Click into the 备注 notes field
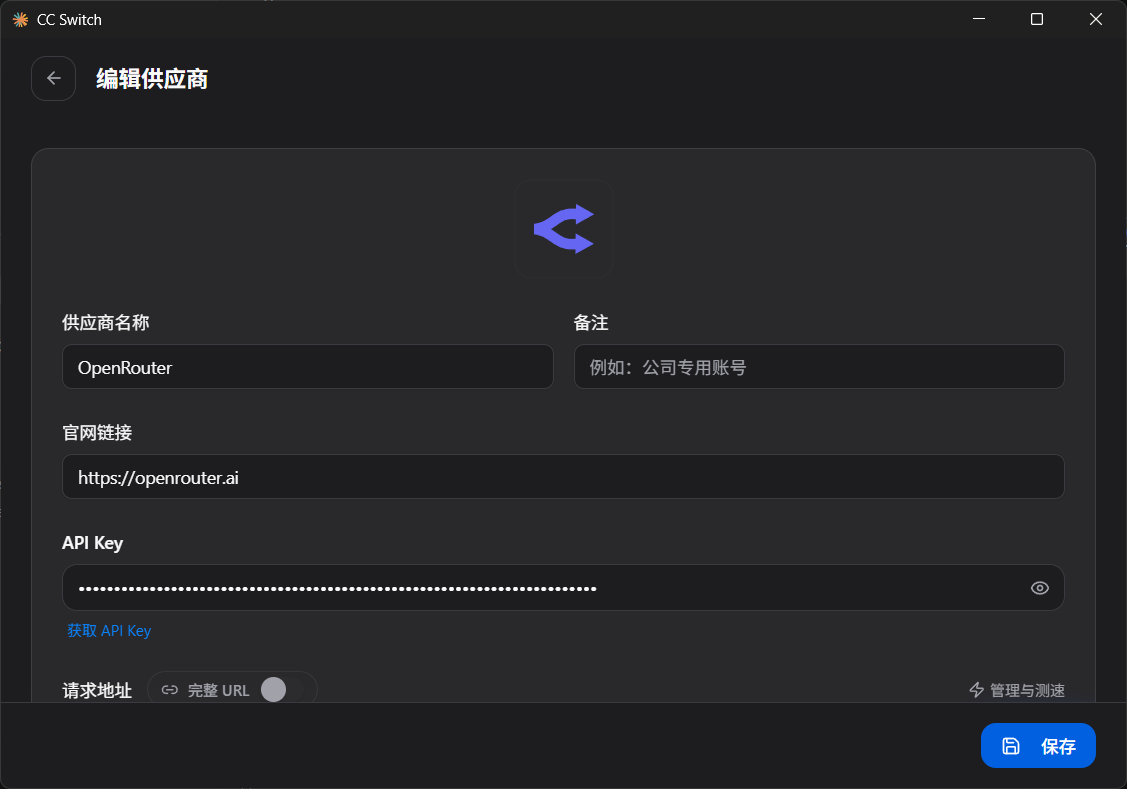1127x789 pixels. (819, 367)
